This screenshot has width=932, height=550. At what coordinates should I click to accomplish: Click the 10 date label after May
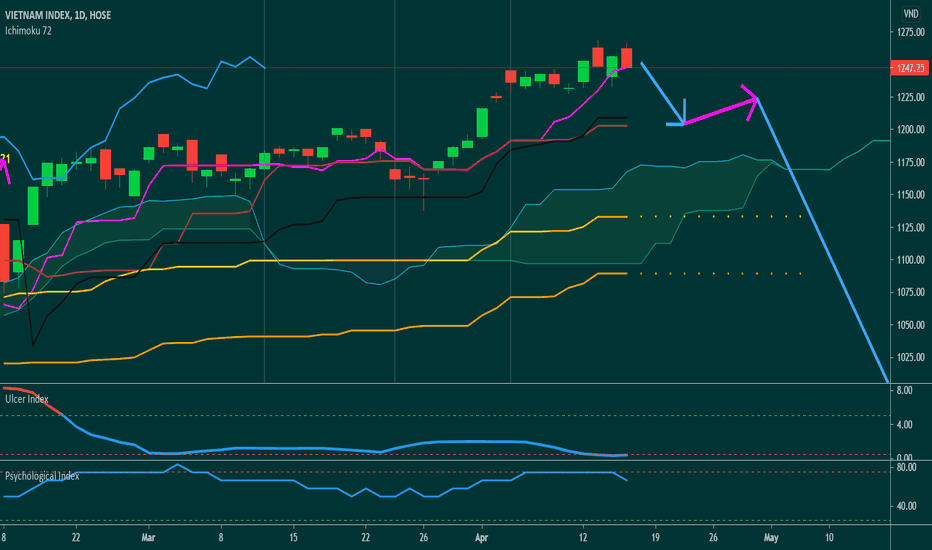[829, 538]
